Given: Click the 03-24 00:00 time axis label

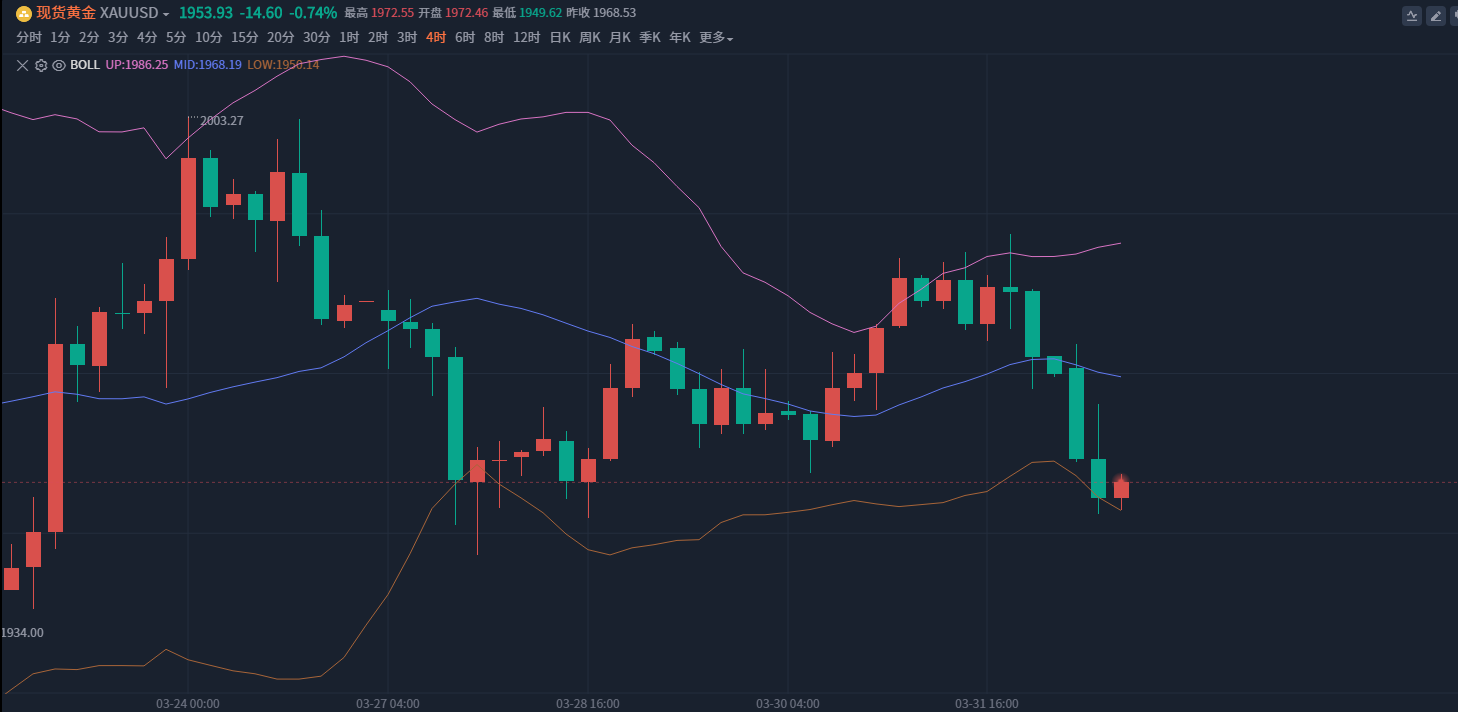Looking at the screenshot, I should pos(188,704).
